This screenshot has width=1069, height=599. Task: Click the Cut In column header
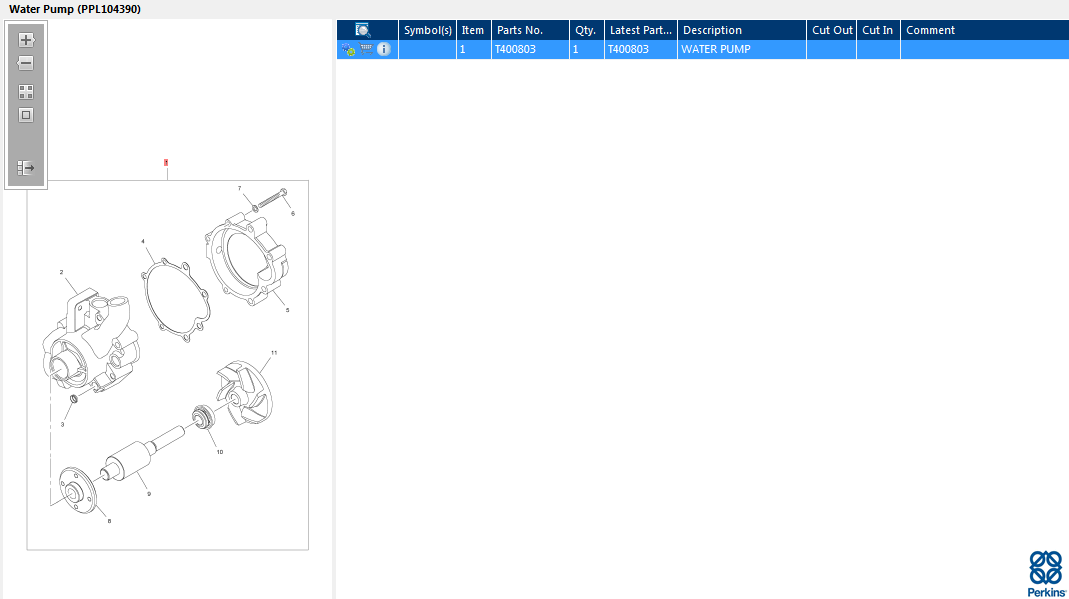878,30
